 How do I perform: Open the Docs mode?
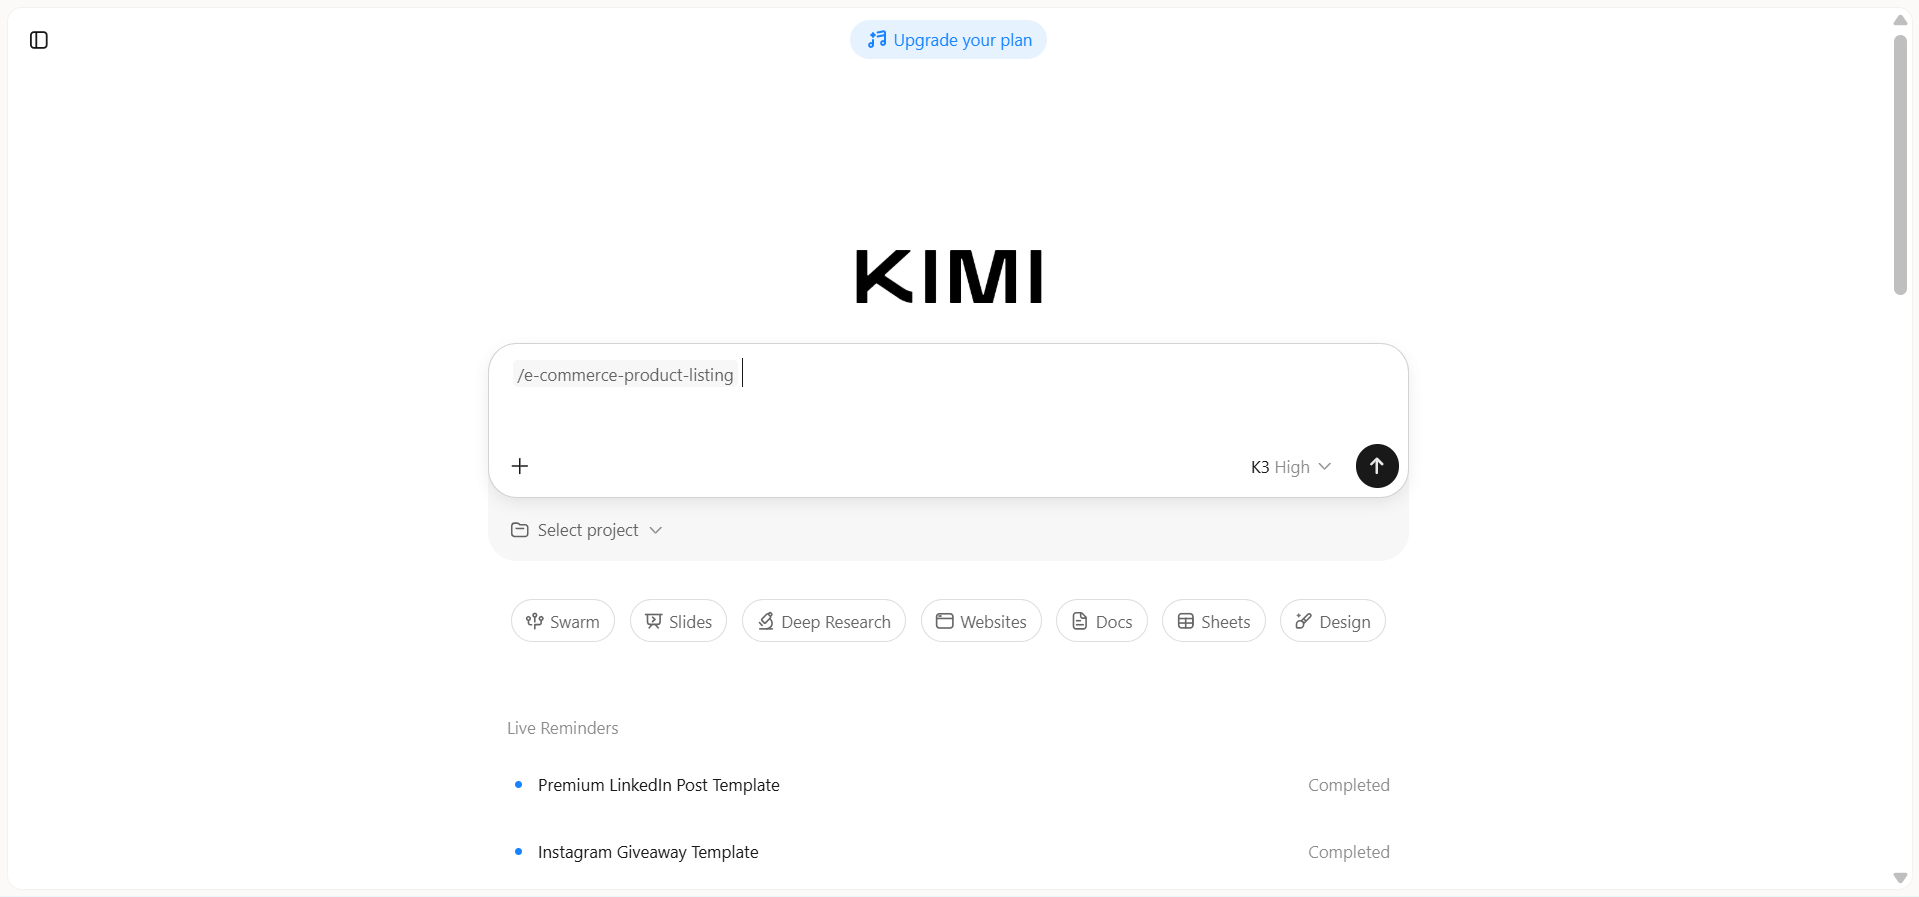pos(1102,621)
